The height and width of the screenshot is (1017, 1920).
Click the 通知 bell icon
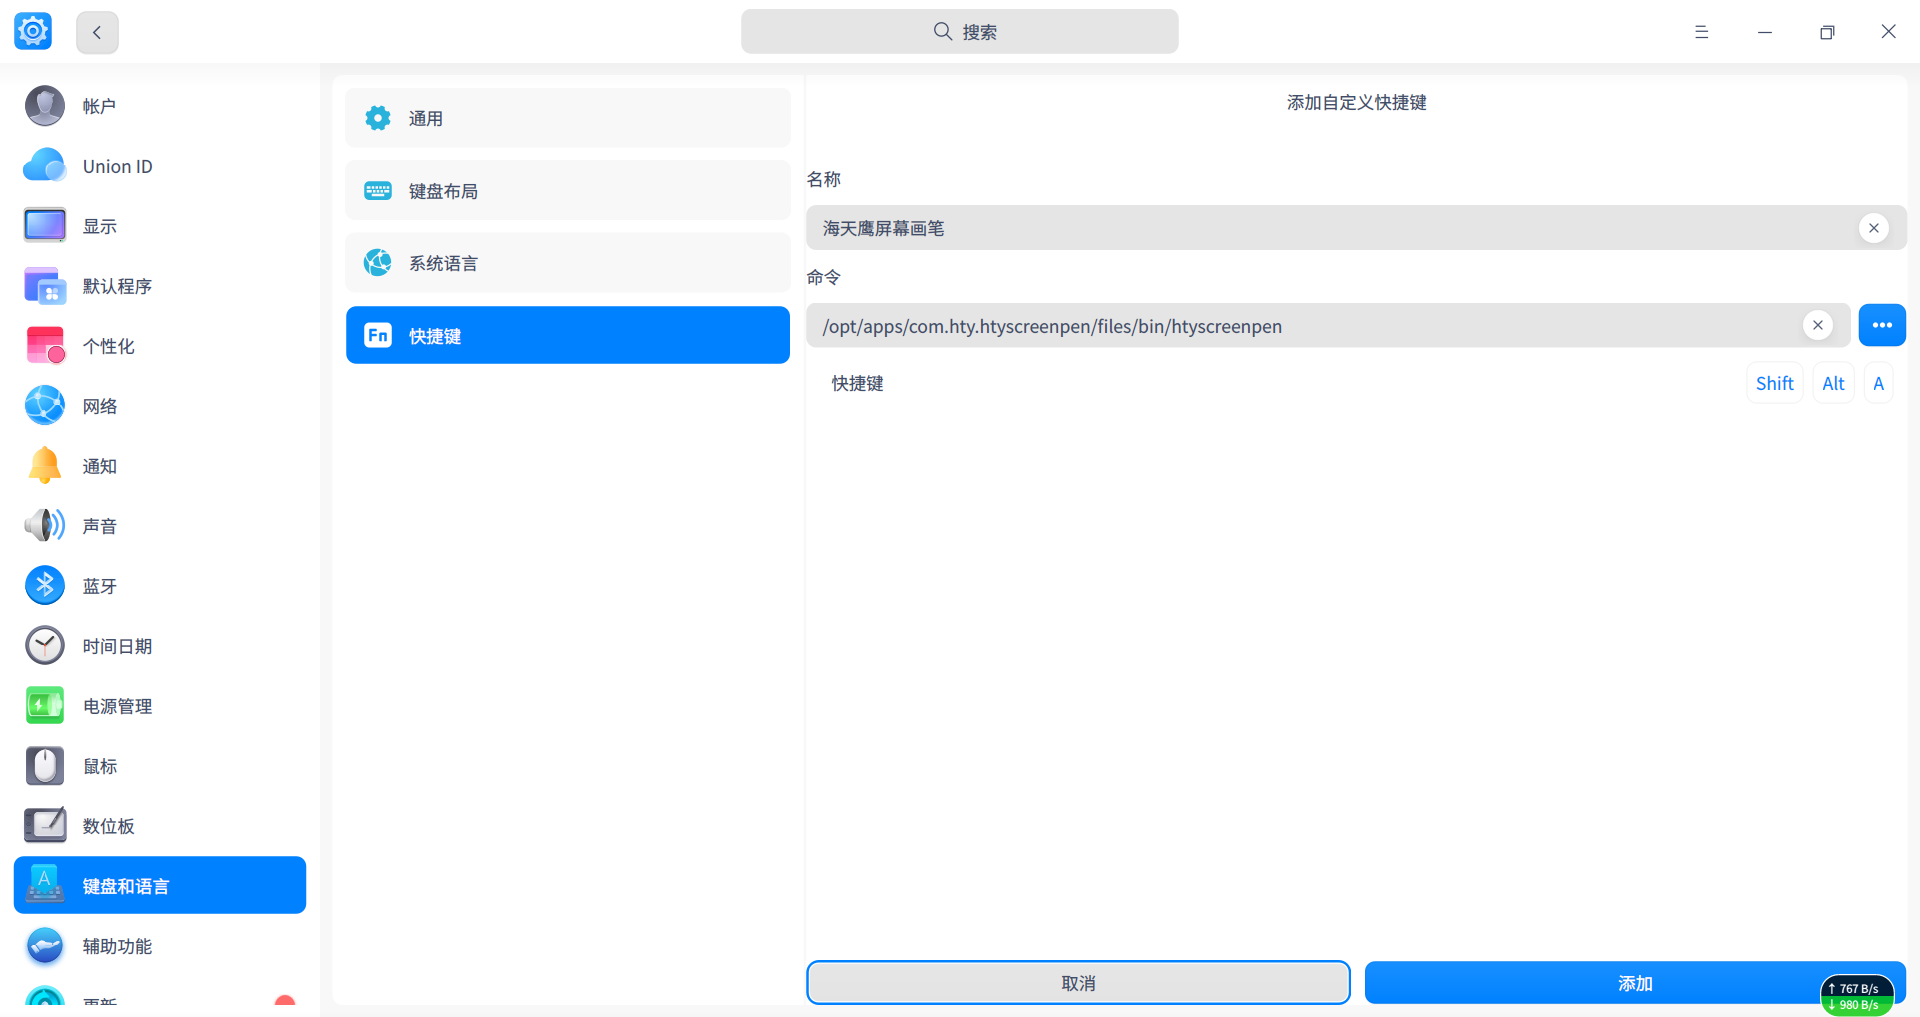[x=45, y=466]
